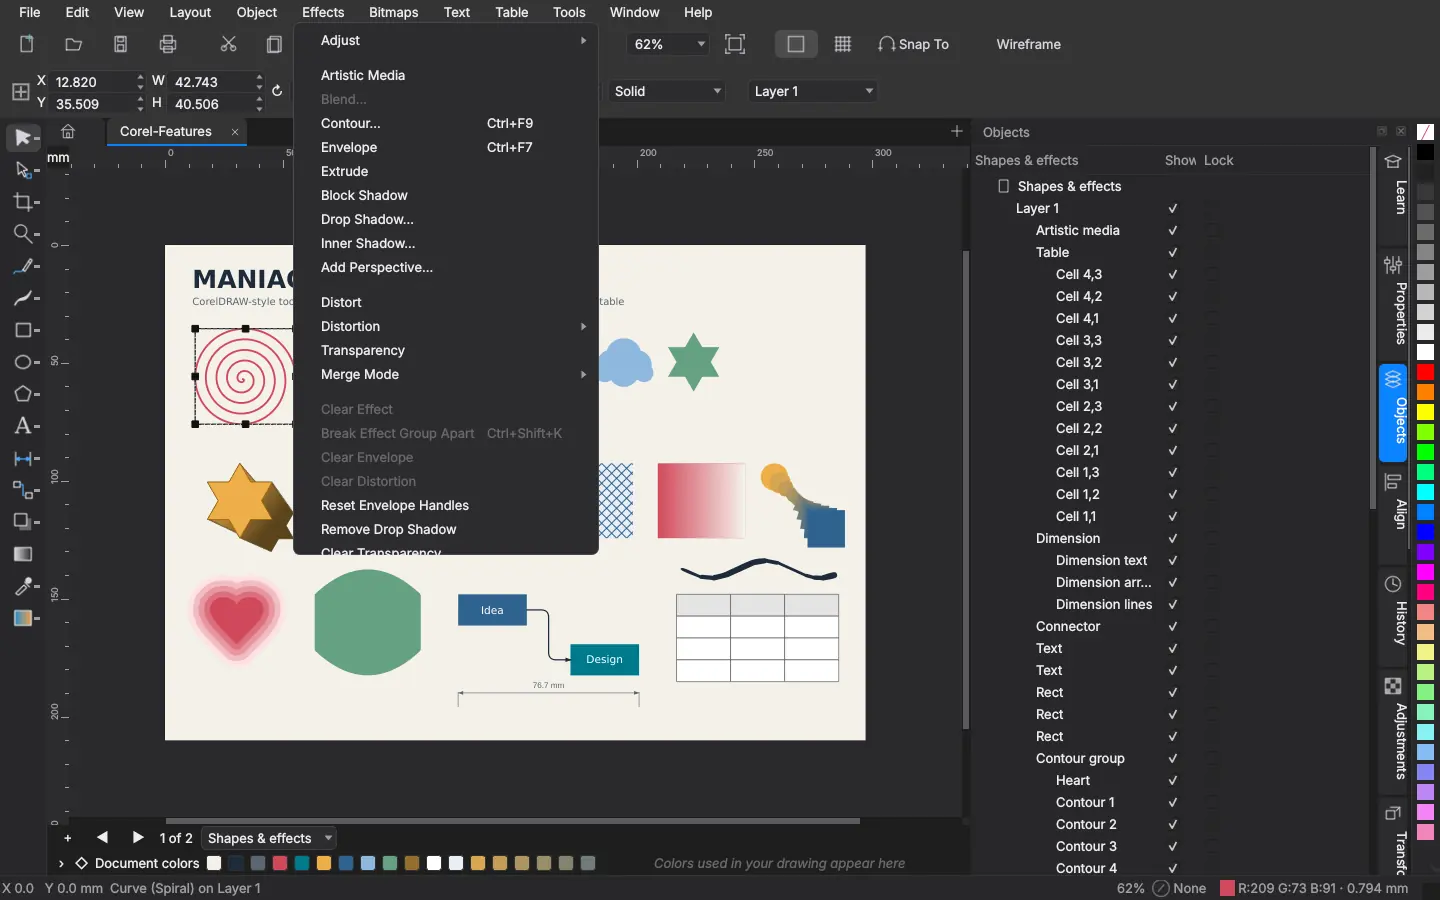
Task: Select the Pick tool in the toolbox
Action: coord(24,137)
